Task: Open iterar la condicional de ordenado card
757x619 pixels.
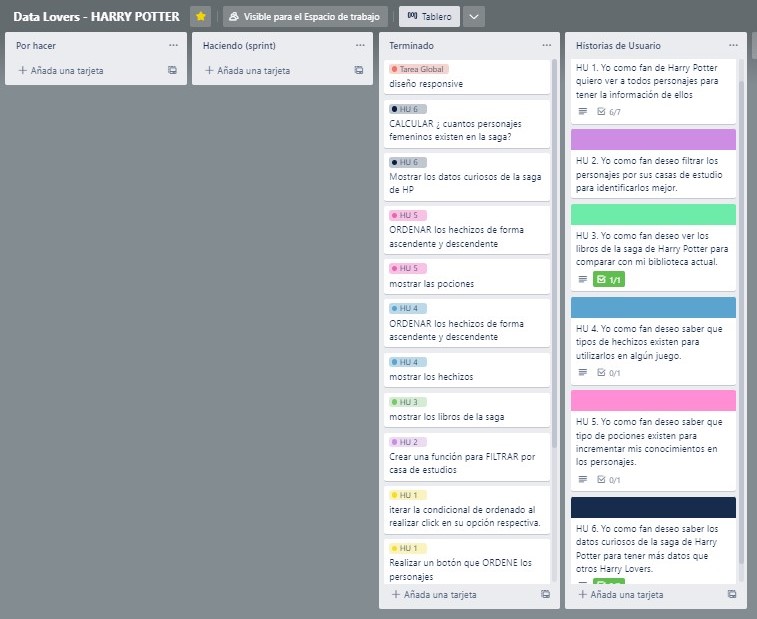Action: (x=467, y=509)
